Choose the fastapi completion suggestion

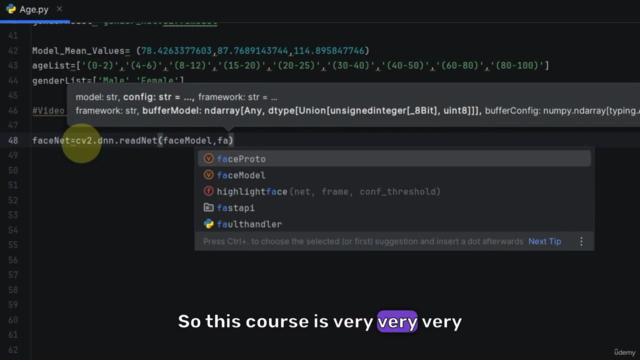pos(394,208)
